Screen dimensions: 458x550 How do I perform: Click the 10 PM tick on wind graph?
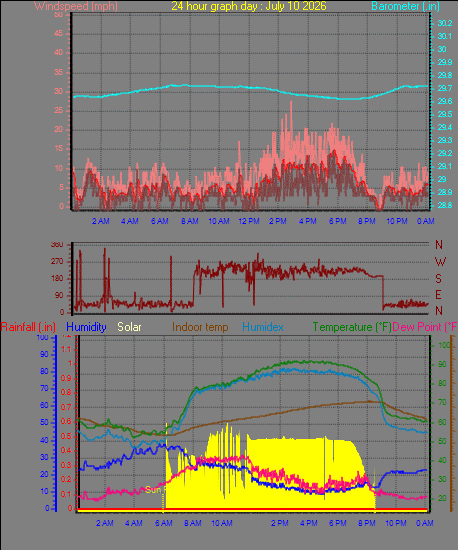click(397, 221)
